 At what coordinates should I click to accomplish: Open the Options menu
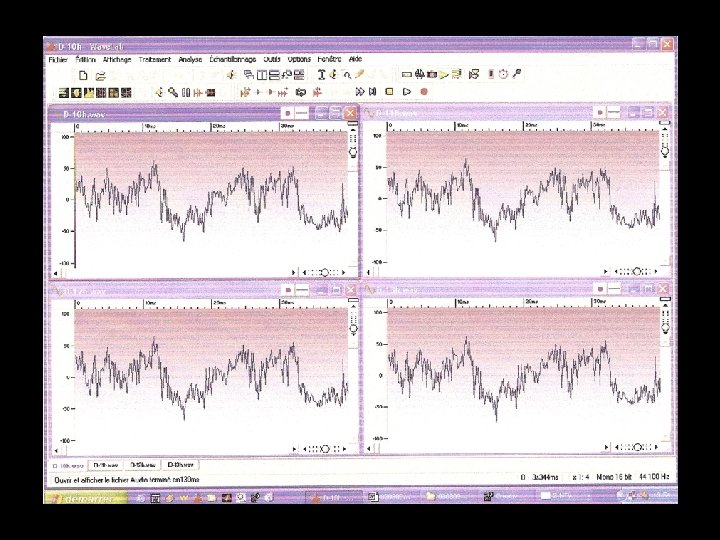click(x=299, y=59)
